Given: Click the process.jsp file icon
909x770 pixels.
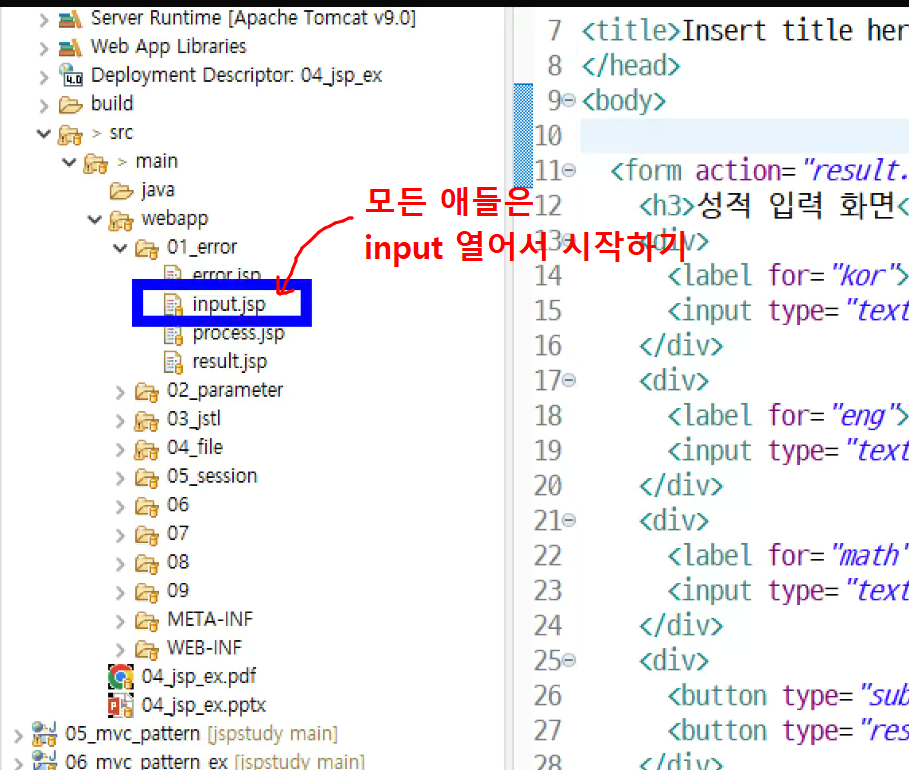Looking at the screenshot, I should (x=173, y=334).
